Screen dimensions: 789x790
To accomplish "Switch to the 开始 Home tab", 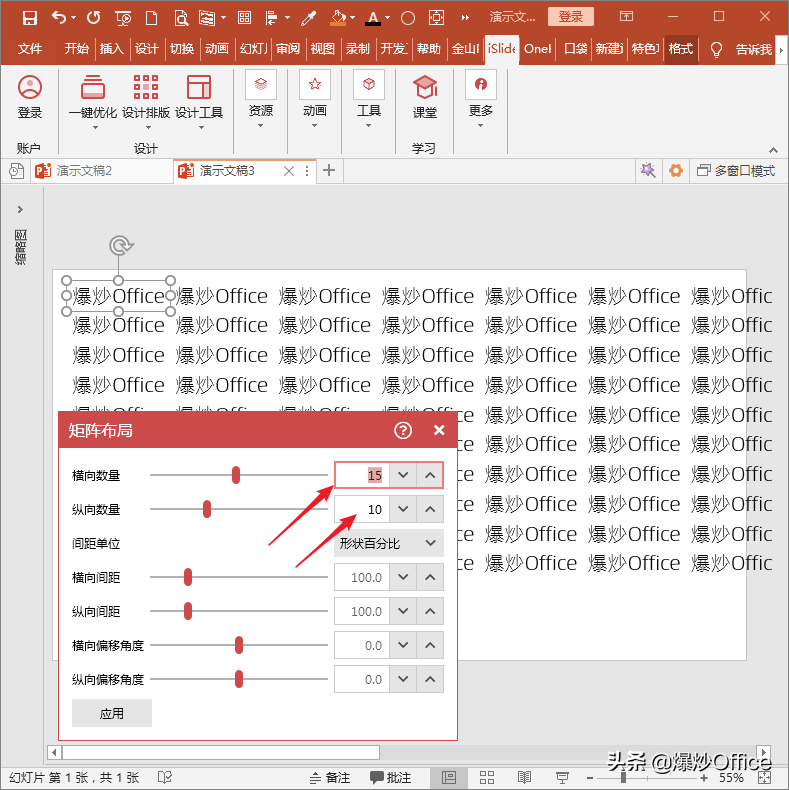I will 77,49.
